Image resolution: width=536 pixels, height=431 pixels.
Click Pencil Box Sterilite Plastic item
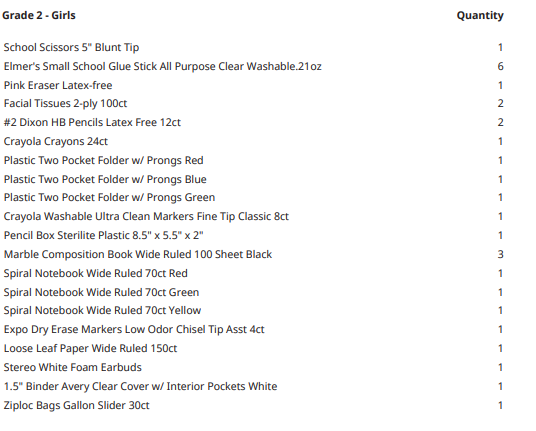pos(104,235)
